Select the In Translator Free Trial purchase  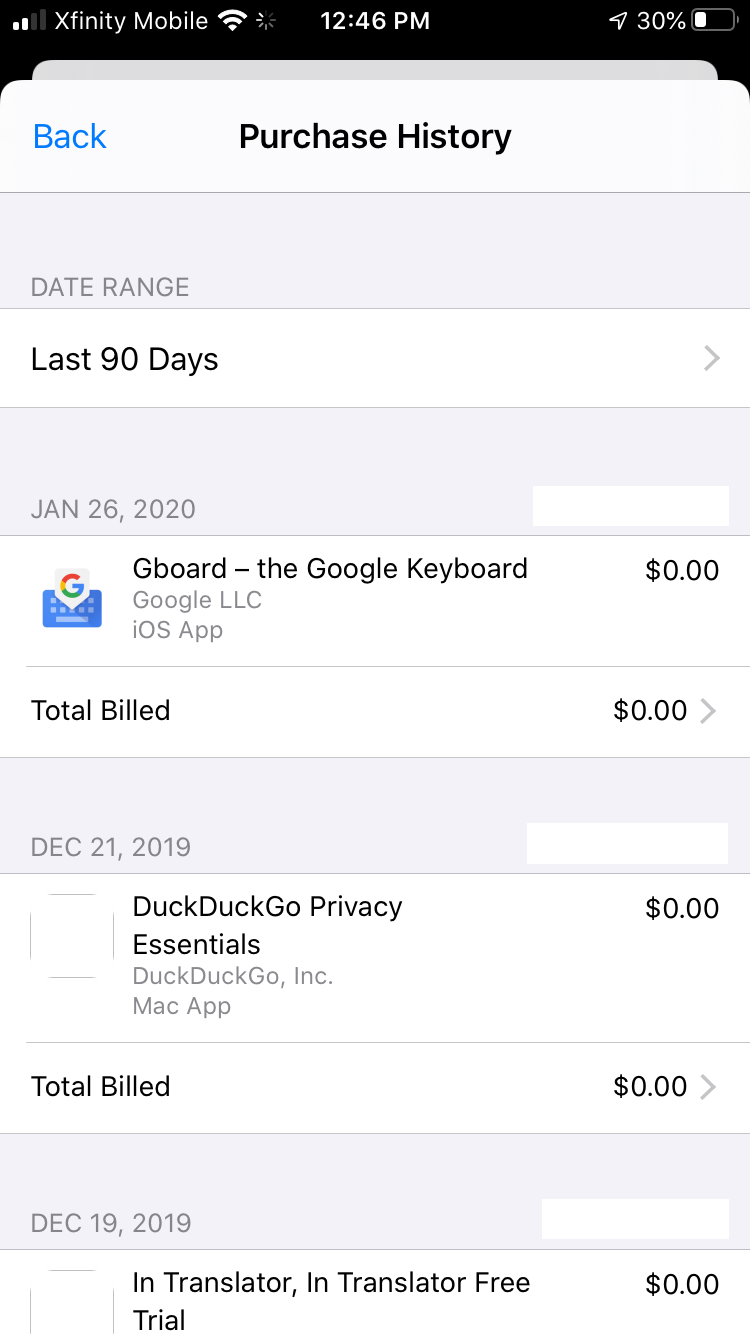(x=331, y=1300)
